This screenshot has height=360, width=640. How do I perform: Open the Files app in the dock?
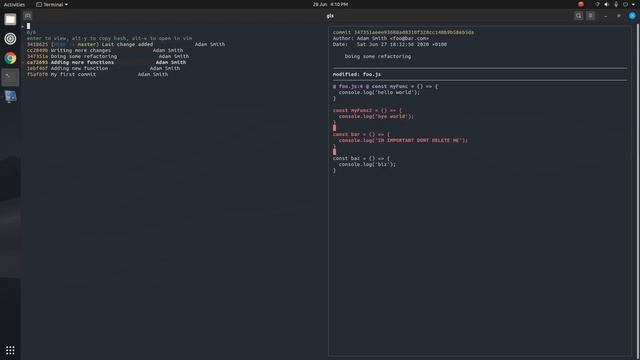pos(10,19)
